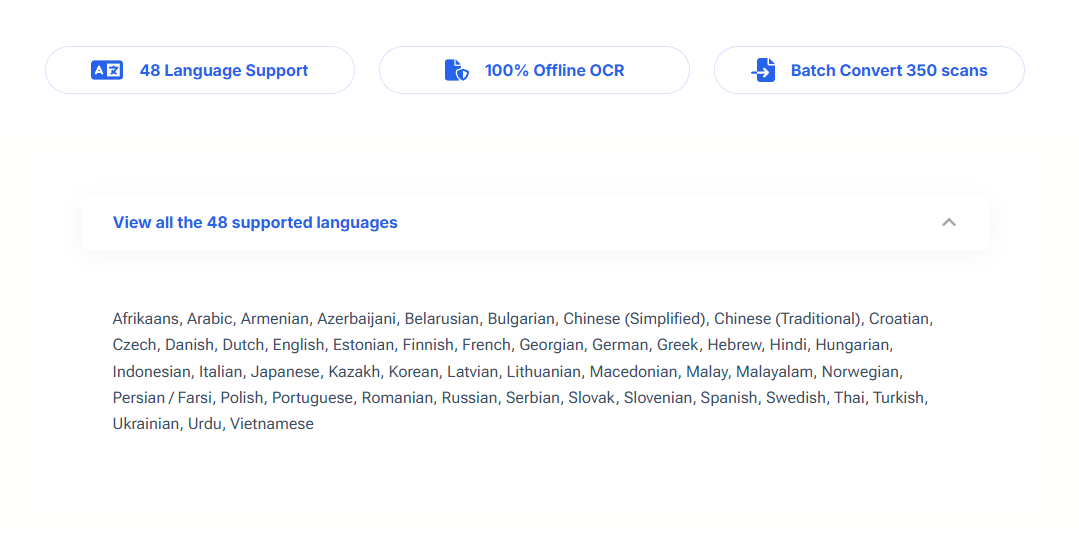1079x534 pixels.
Task: Click 'Hungarian' in the language list
Action: (853, 345)
